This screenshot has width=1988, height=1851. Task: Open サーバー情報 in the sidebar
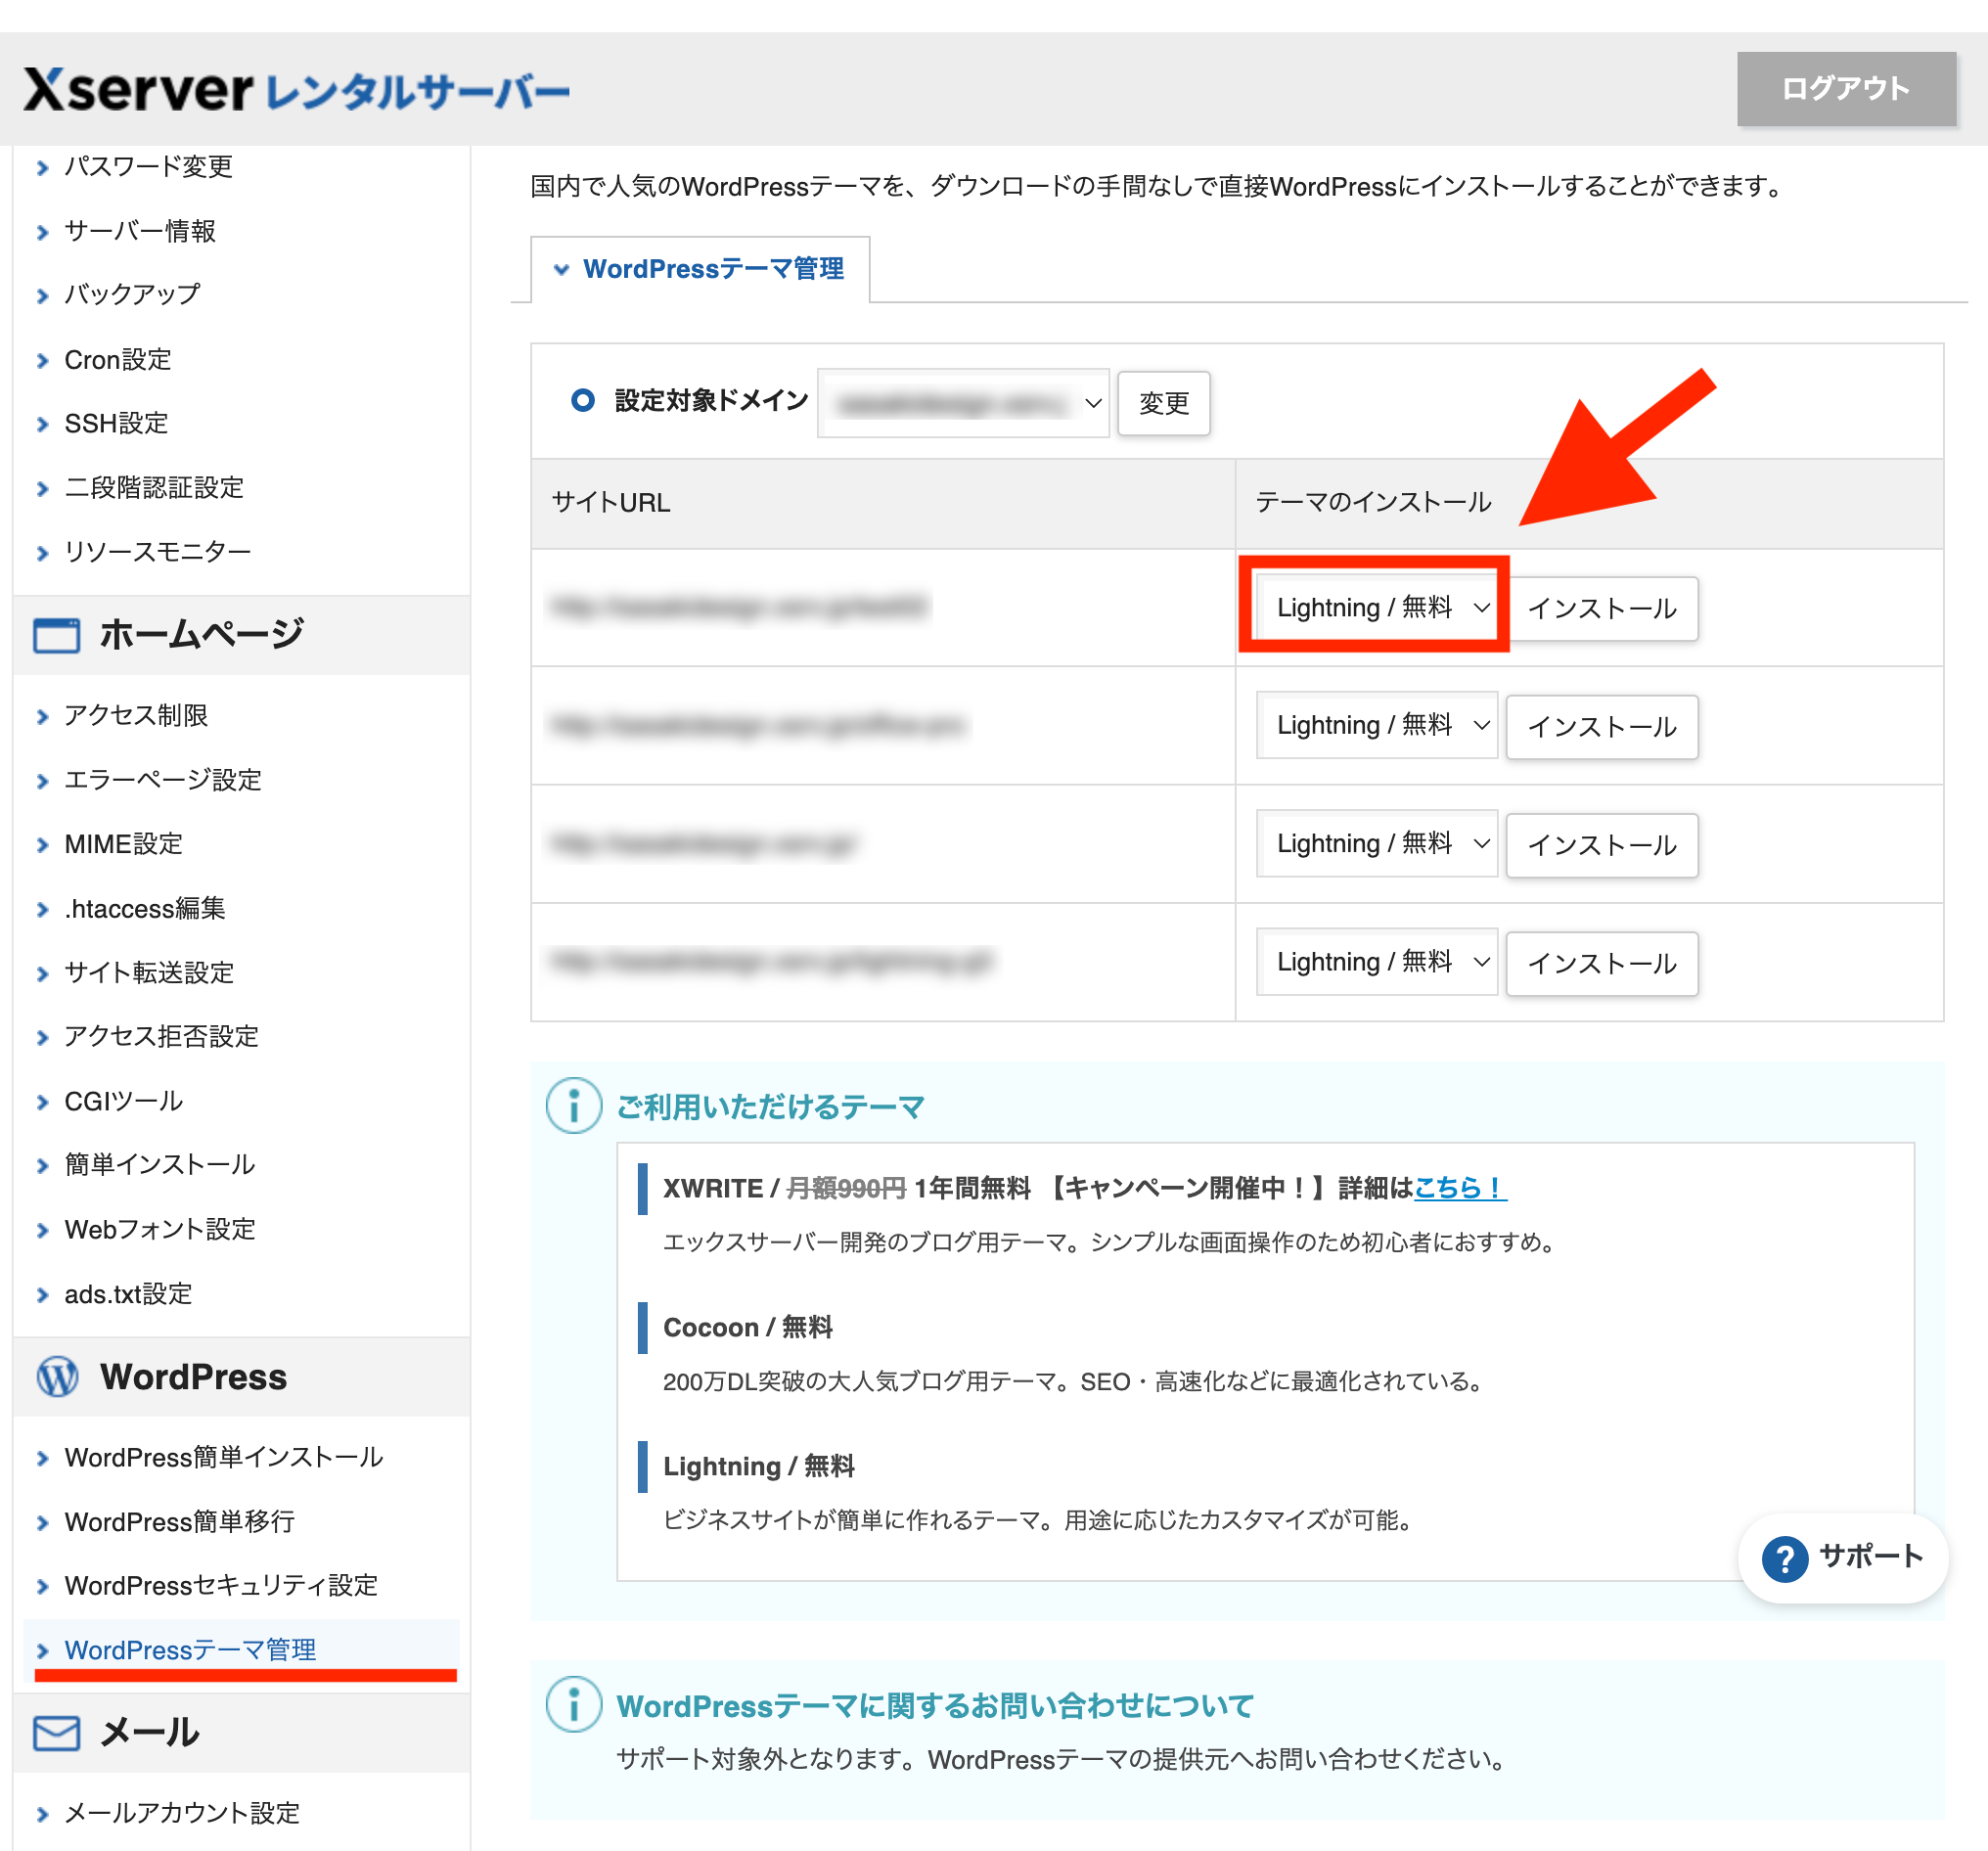[x=140, y=231]
